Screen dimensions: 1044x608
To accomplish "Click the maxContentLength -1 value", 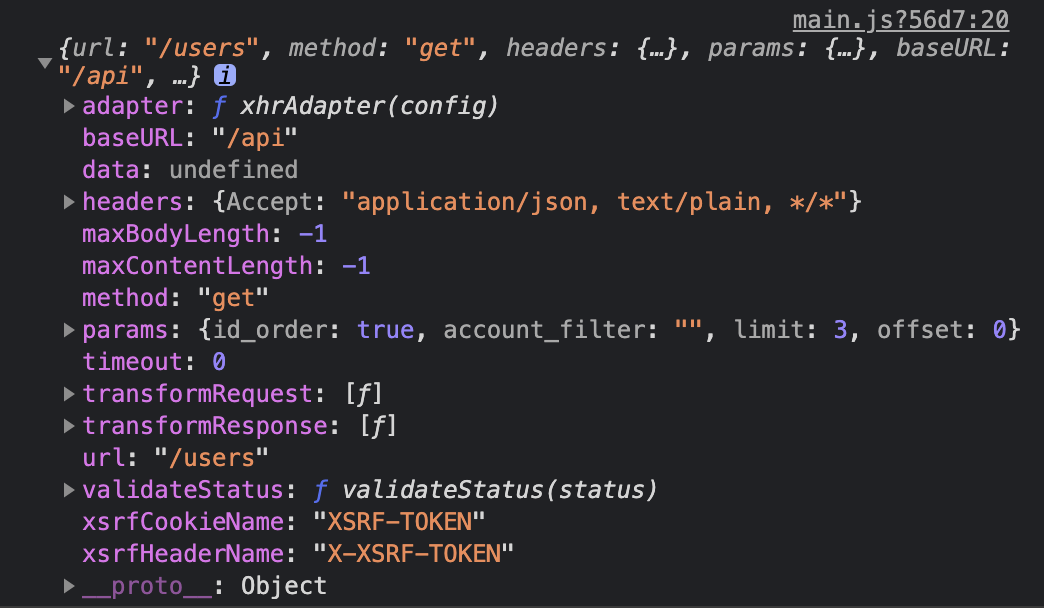I will coord(356,266).
